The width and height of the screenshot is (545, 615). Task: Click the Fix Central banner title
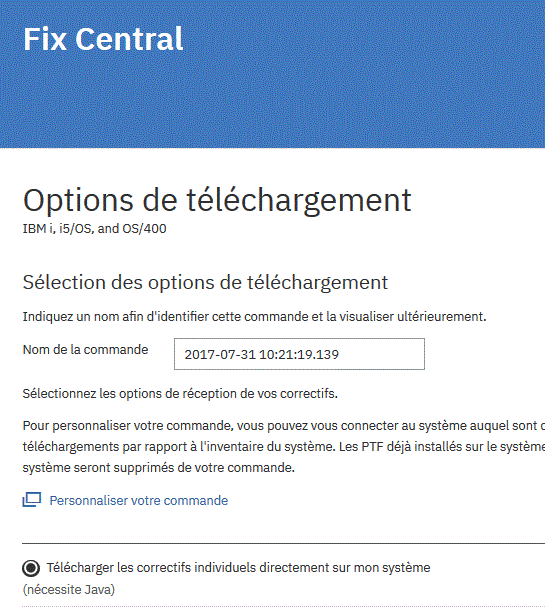point(103,39)
